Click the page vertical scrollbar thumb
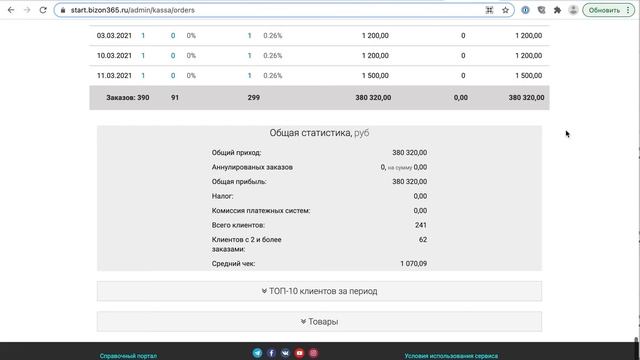Image resolution: width=640 pixels, height=360 pixels. click(636, 340)
